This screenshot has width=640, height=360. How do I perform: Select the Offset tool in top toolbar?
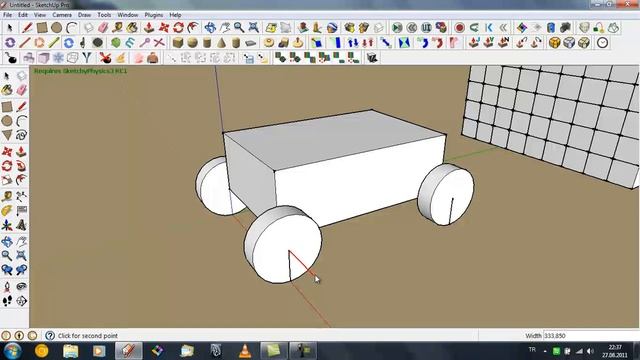click(x=193, y=28)
